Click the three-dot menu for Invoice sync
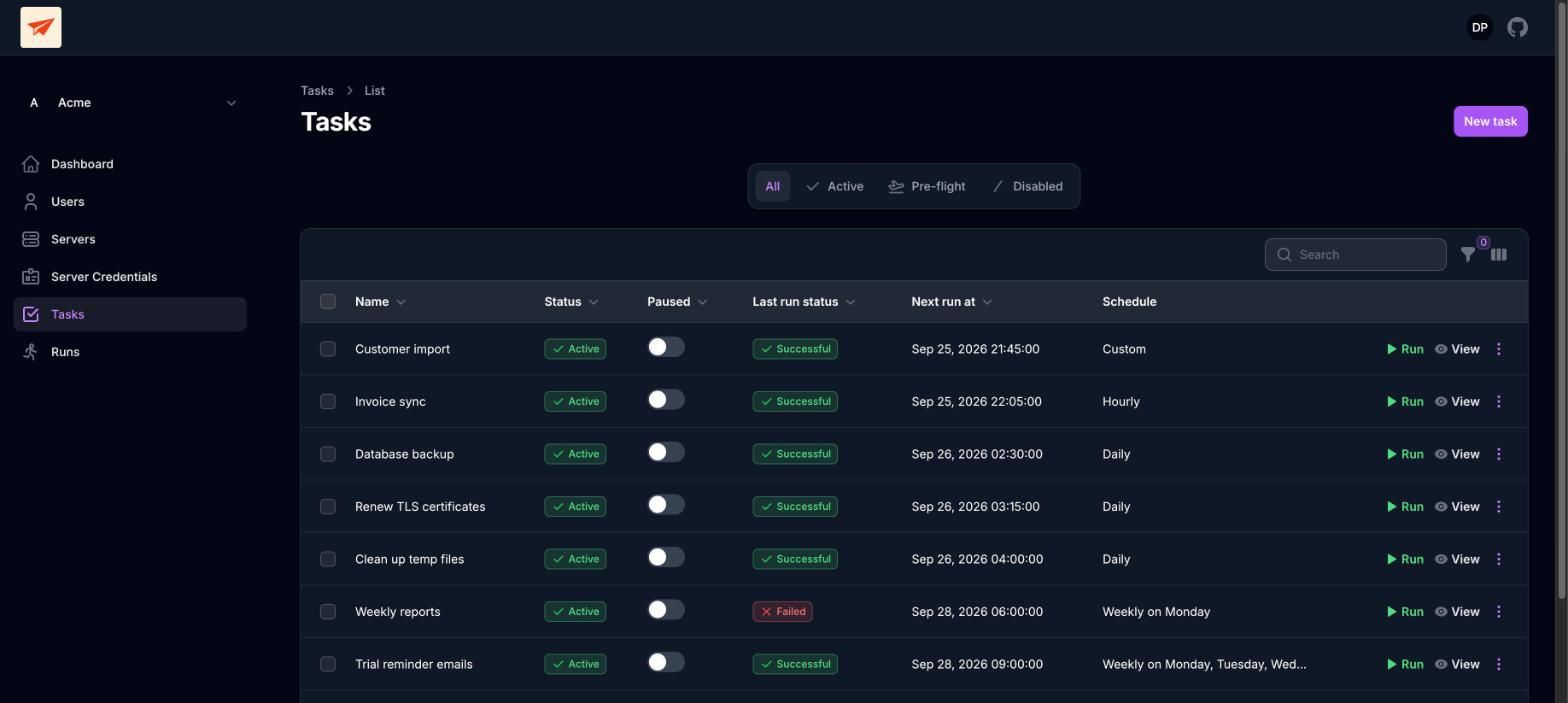 pyautogui.click(x=1498, y=402)
